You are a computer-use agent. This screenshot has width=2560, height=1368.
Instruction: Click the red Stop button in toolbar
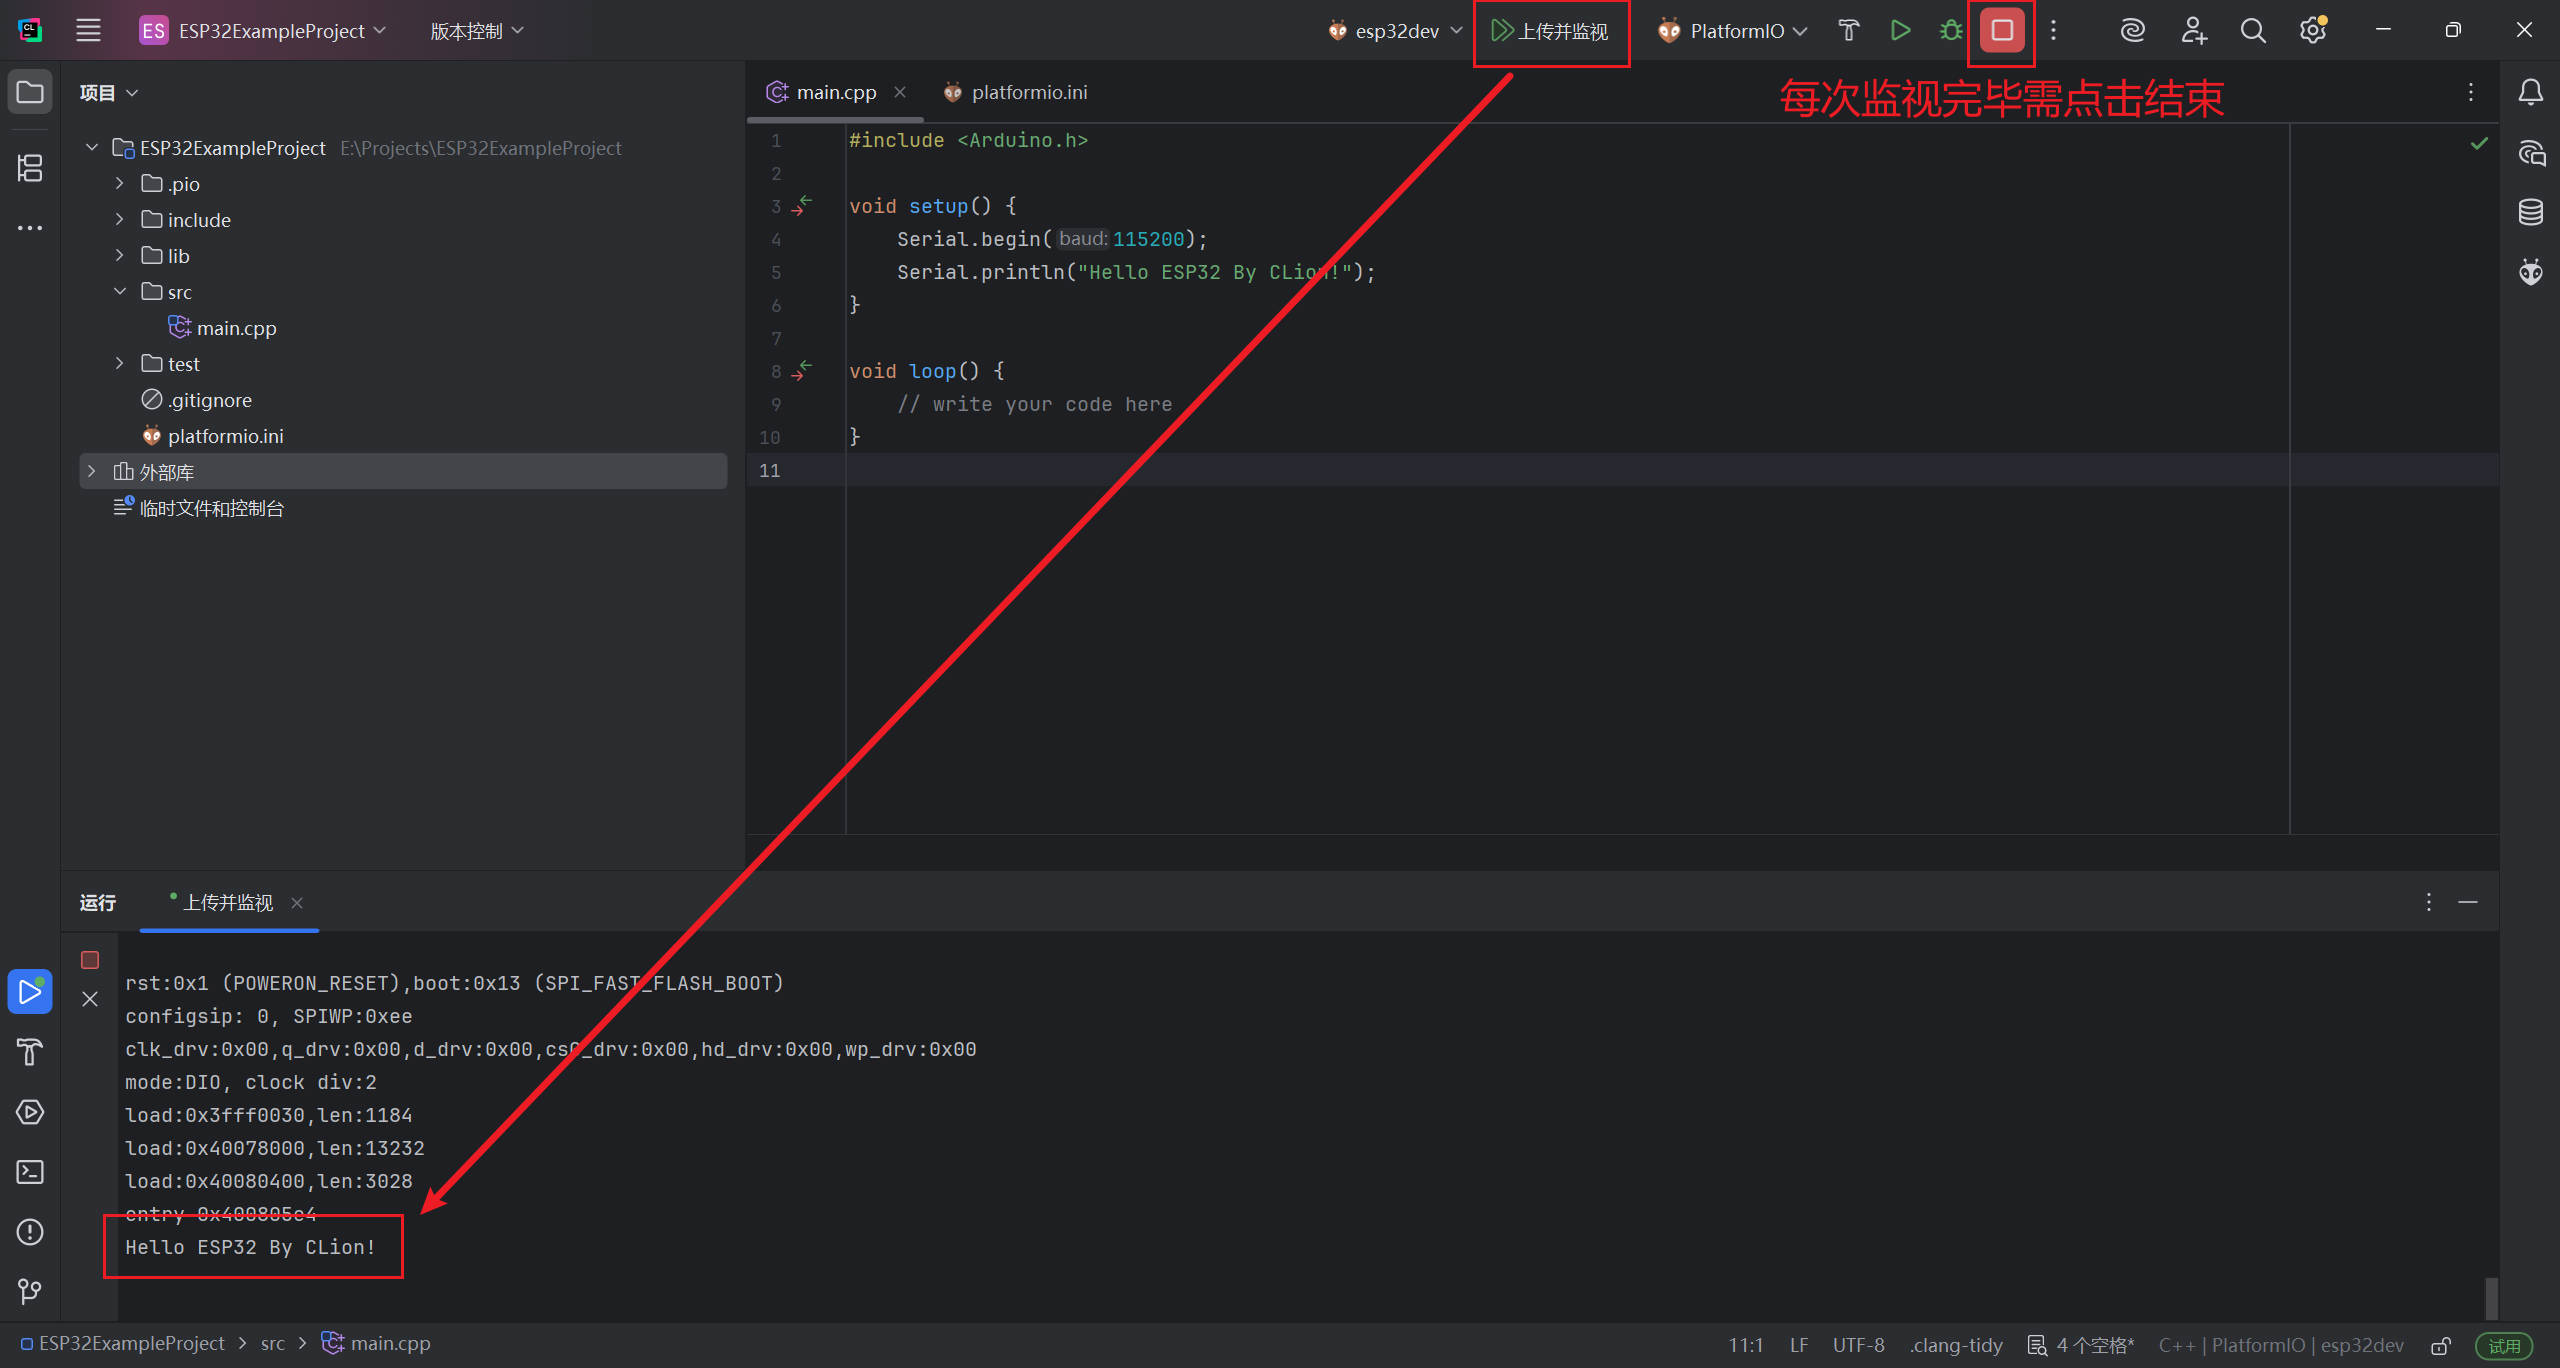[2001, 31]
